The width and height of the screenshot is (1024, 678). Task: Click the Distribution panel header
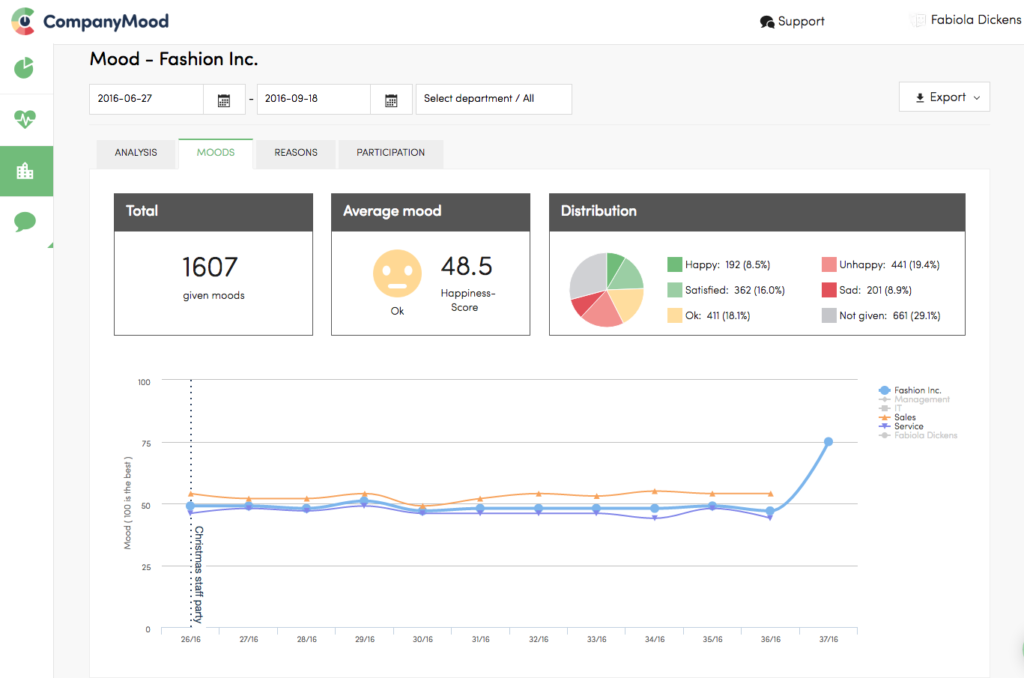coord(757,212)
